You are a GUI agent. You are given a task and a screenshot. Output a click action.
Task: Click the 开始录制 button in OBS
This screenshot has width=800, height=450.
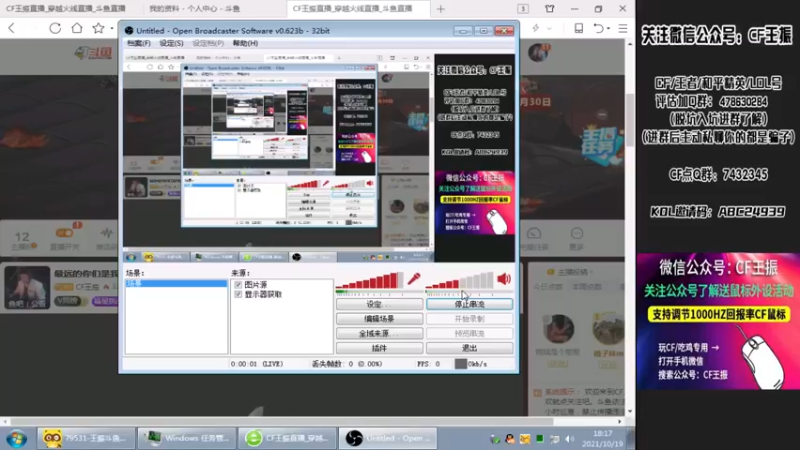469,319
